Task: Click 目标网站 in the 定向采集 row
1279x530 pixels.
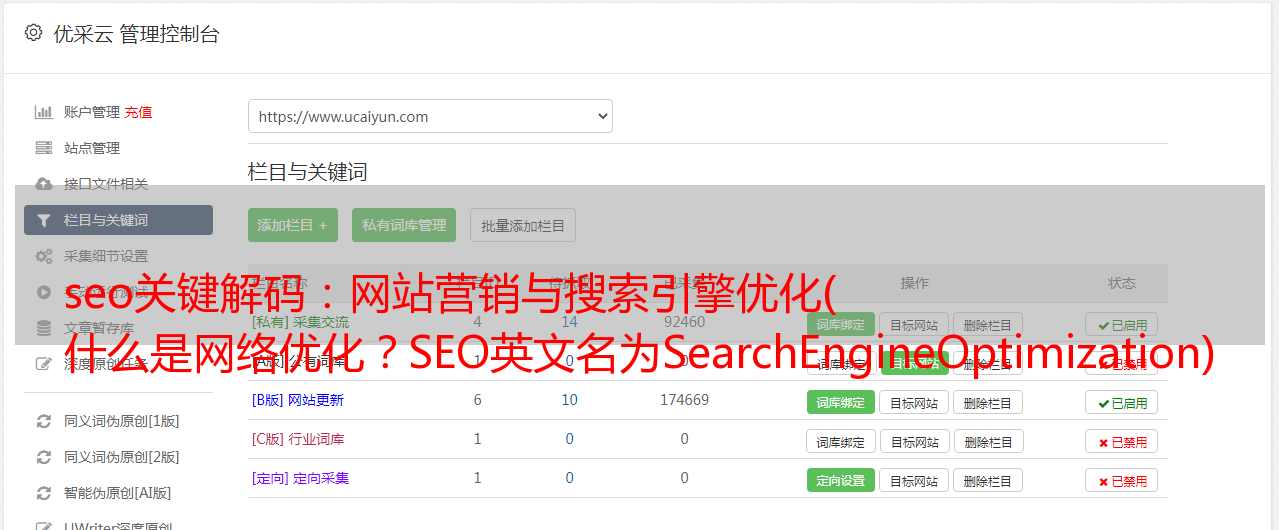Action: [914, 480]
